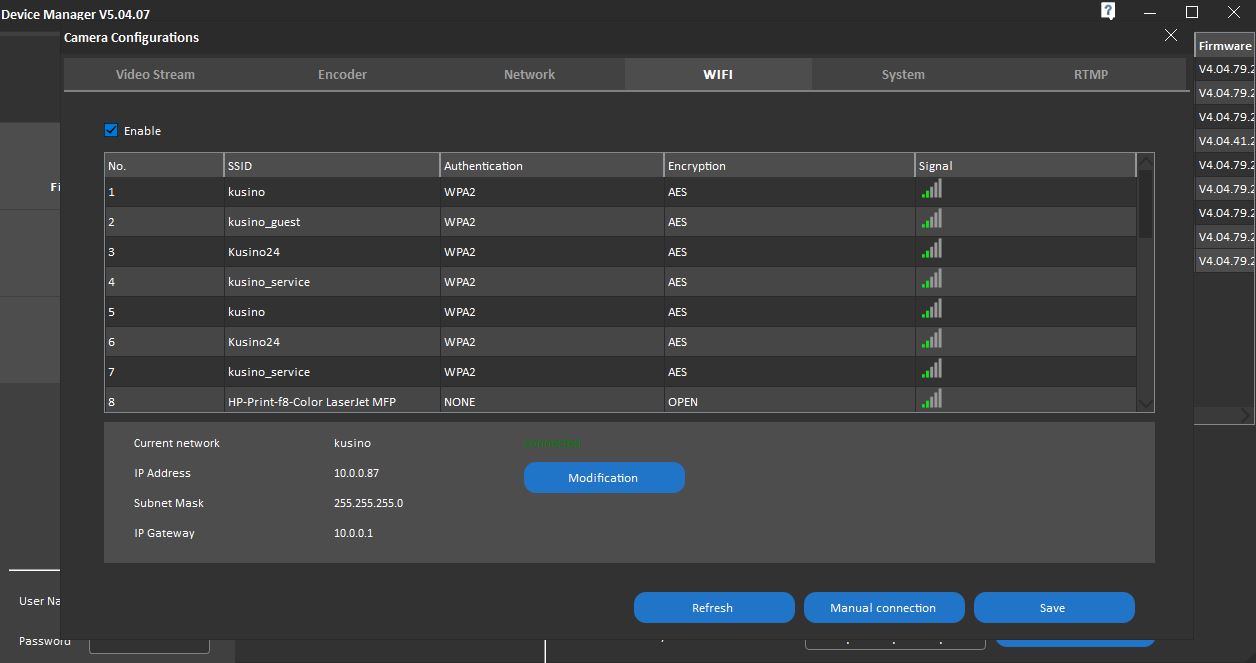Image resolution: width=1256 pixels, height=663 pixels.
Task: Switch to the Video Stream tab
Action: point(155,74)
